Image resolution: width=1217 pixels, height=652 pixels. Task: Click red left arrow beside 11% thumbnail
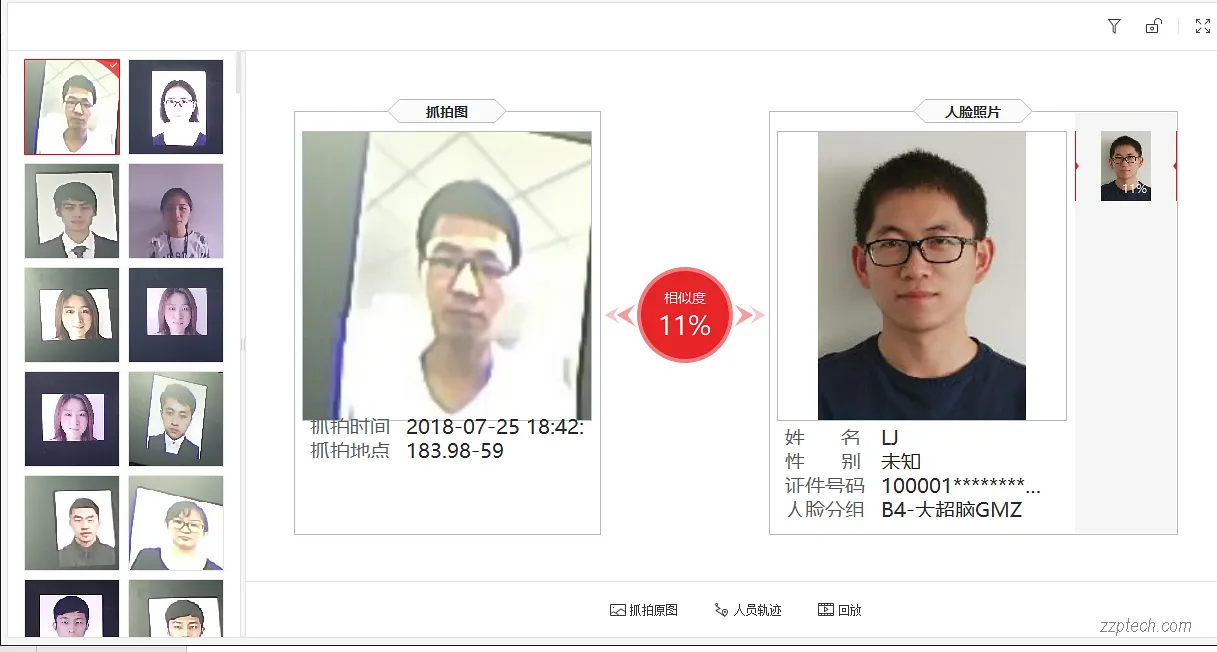(1077, 166)
